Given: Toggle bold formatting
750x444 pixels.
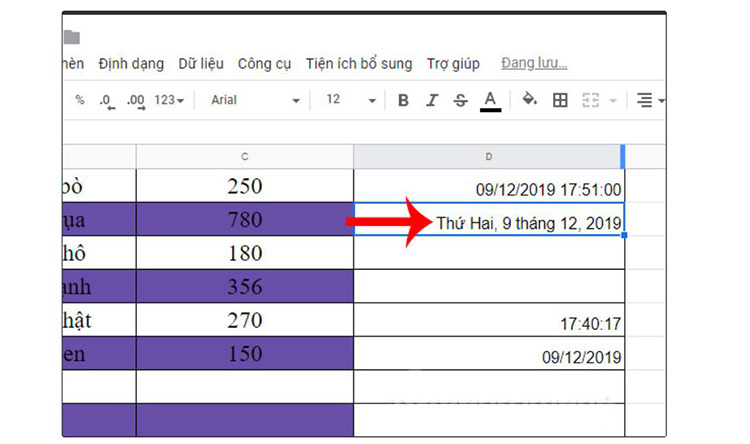Looking at the screenshot, I should 403,100.
